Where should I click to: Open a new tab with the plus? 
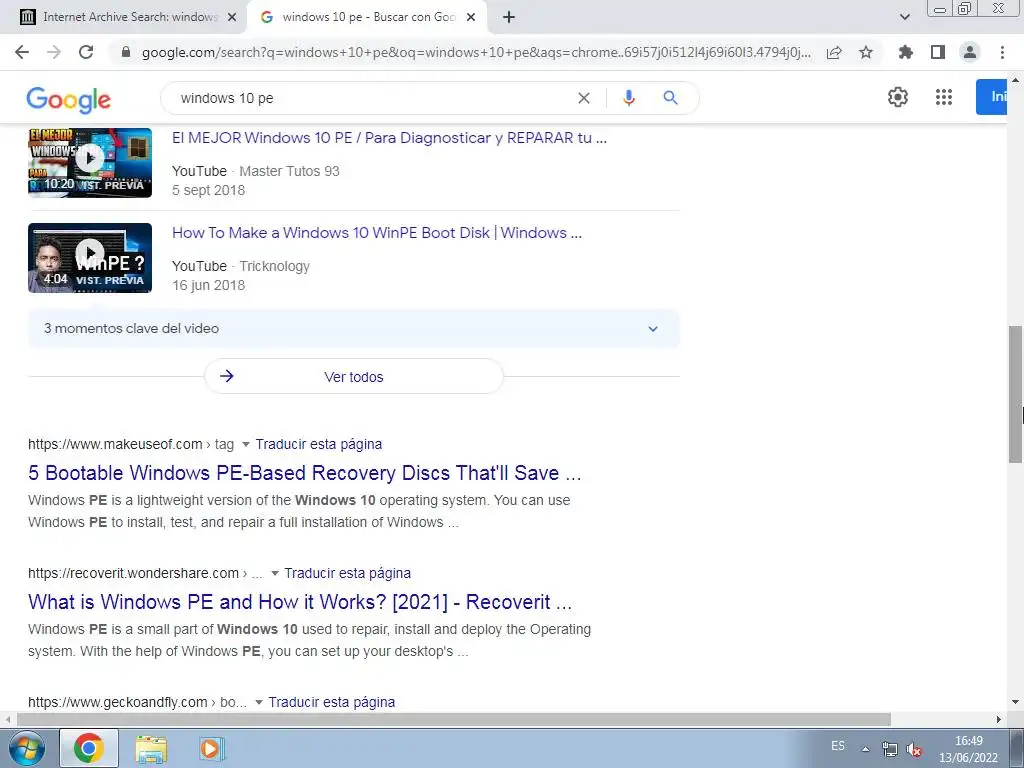[509, 17]
